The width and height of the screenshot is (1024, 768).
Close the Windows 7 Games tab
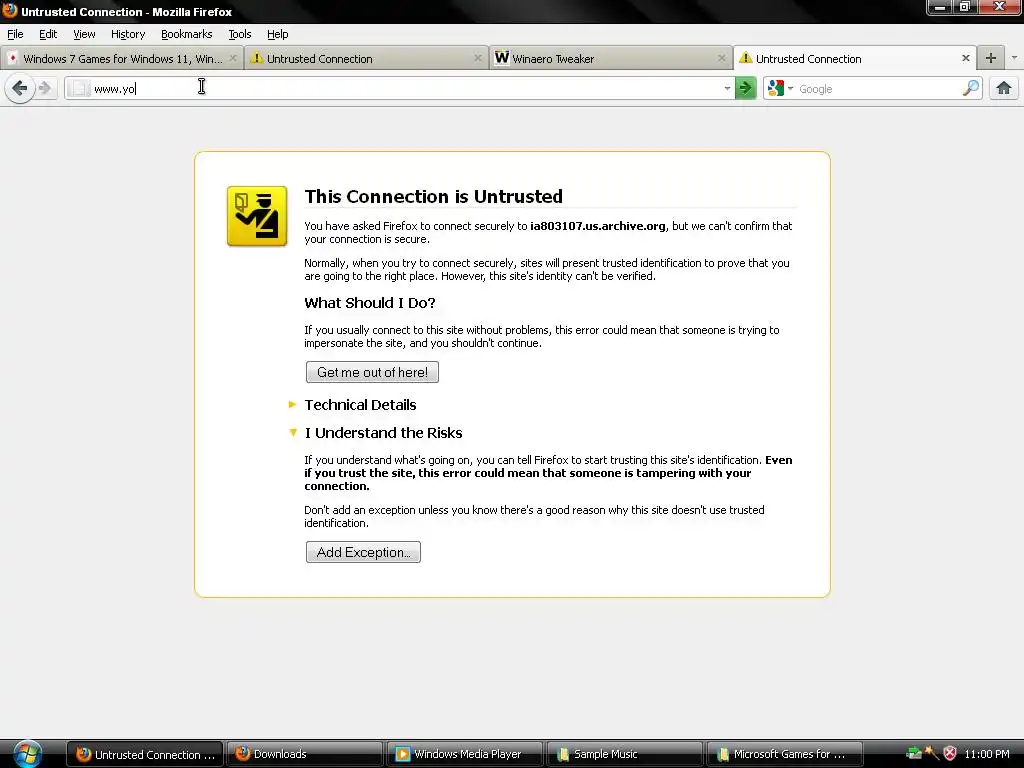(x=232, y=58)
